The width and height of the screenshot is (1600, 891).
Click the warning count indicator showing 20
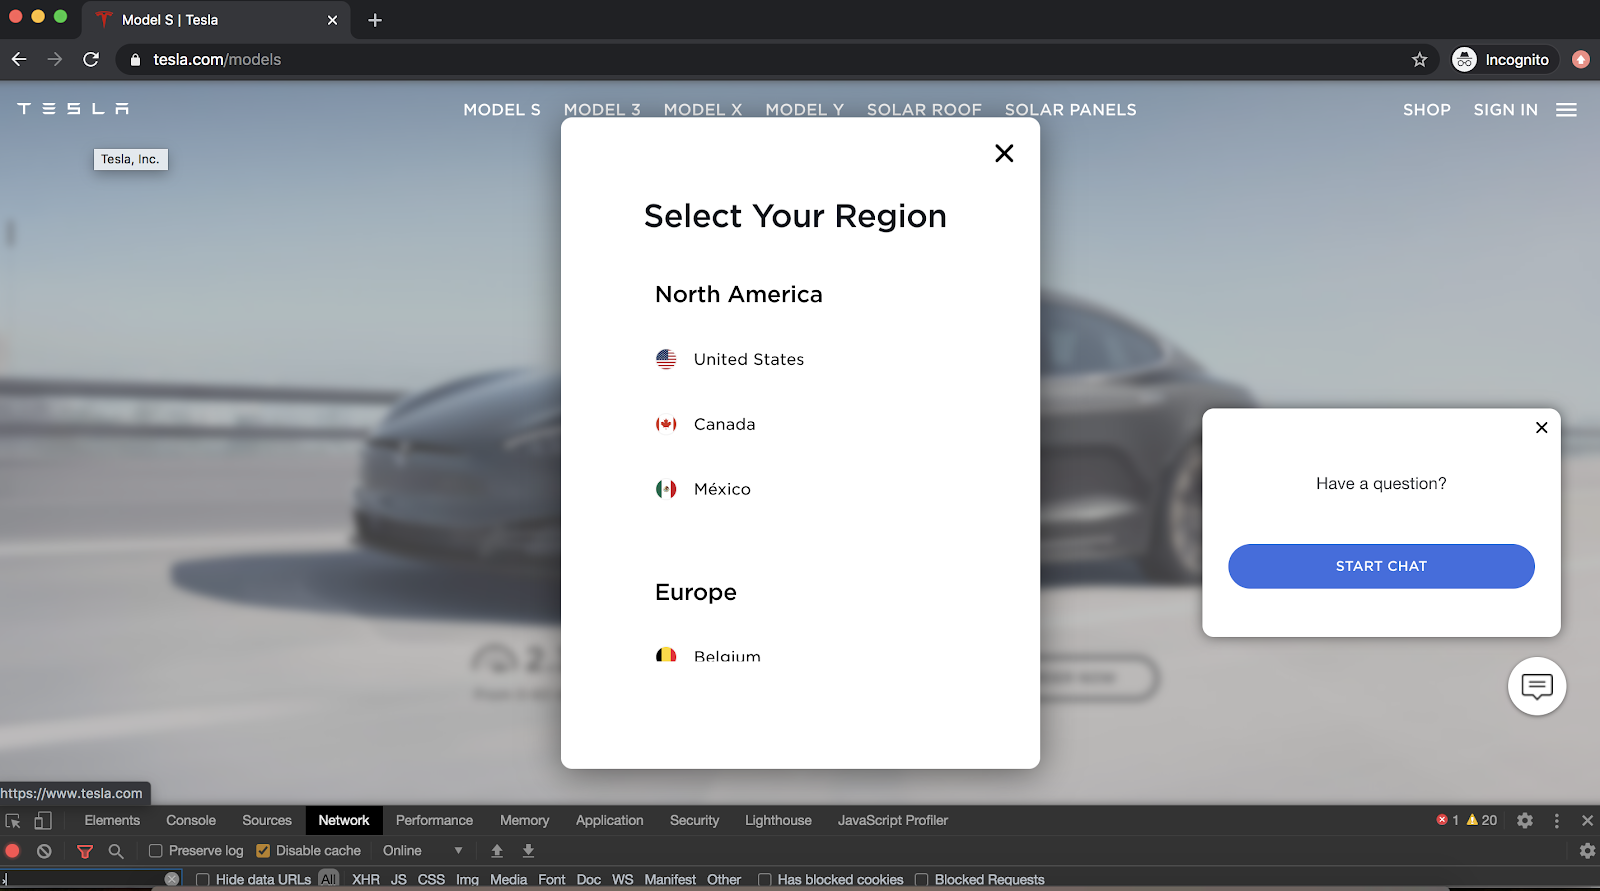[1482, 820]
